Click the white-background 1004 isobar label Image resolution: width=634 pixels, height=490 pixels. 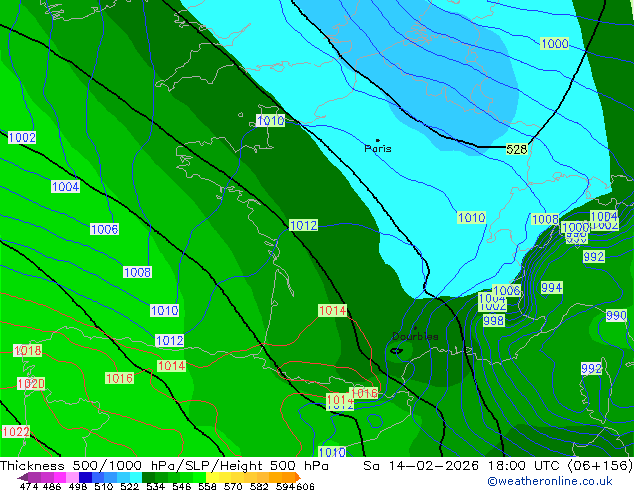click(66, 186)
